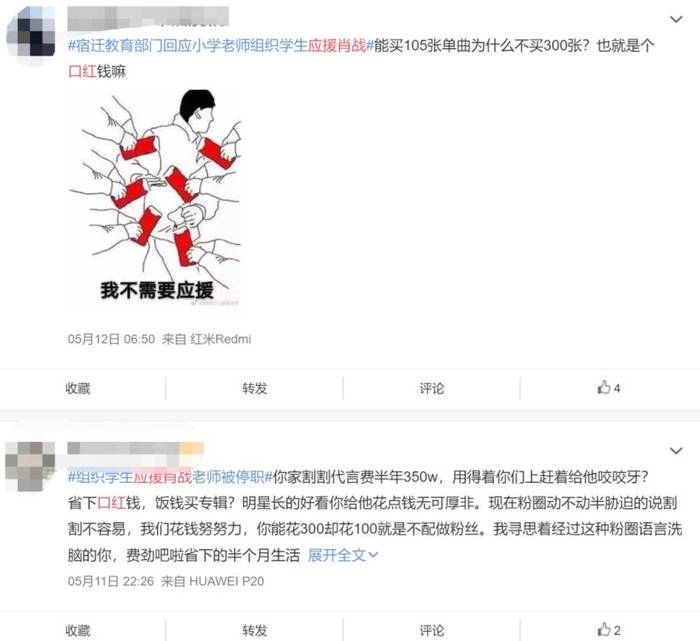This screenshot has height=641, width=700.
Task: Click the 05月12日 06:50 timestamp
Action: 111,339
